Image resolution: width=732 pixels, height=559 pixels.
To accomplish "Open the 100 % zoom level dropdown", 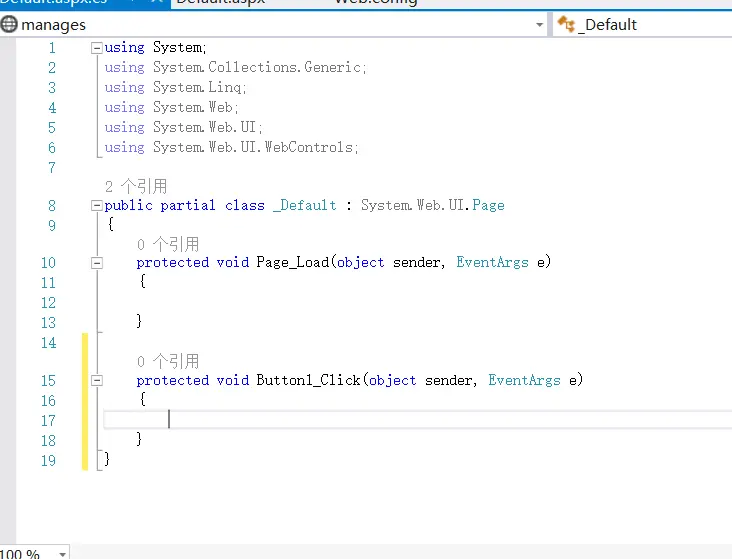I will [62, 554].
